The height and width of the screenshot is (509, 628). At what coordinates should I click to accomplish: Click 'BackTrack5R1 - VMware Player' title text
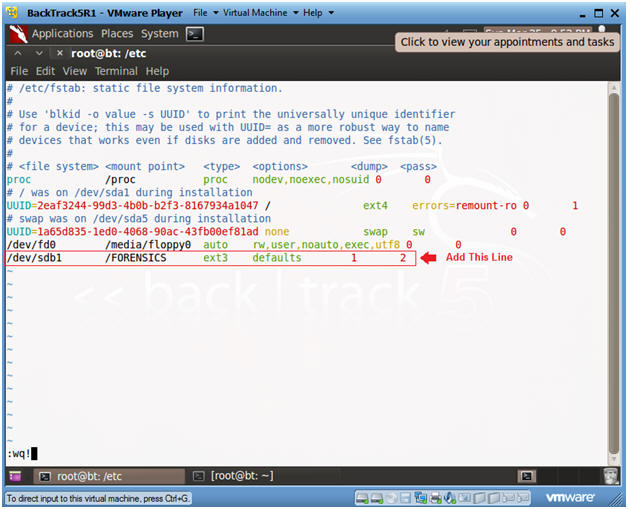tap(105, 13)
